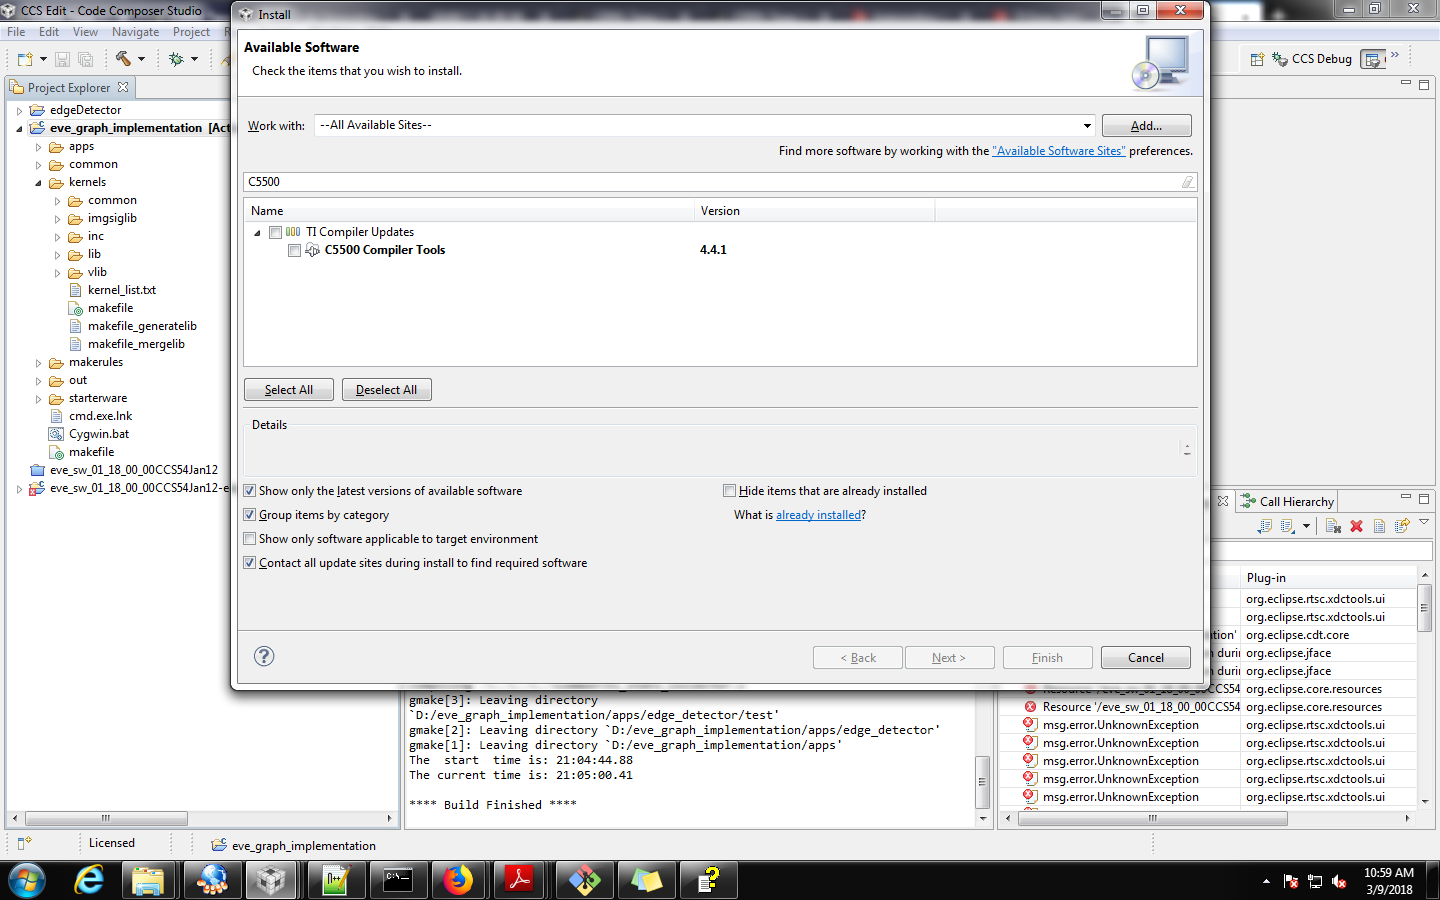This screenshot has height=900, width=1440.
Task: Enable Show only software applicable to target environment
Action: coord(250,539)
